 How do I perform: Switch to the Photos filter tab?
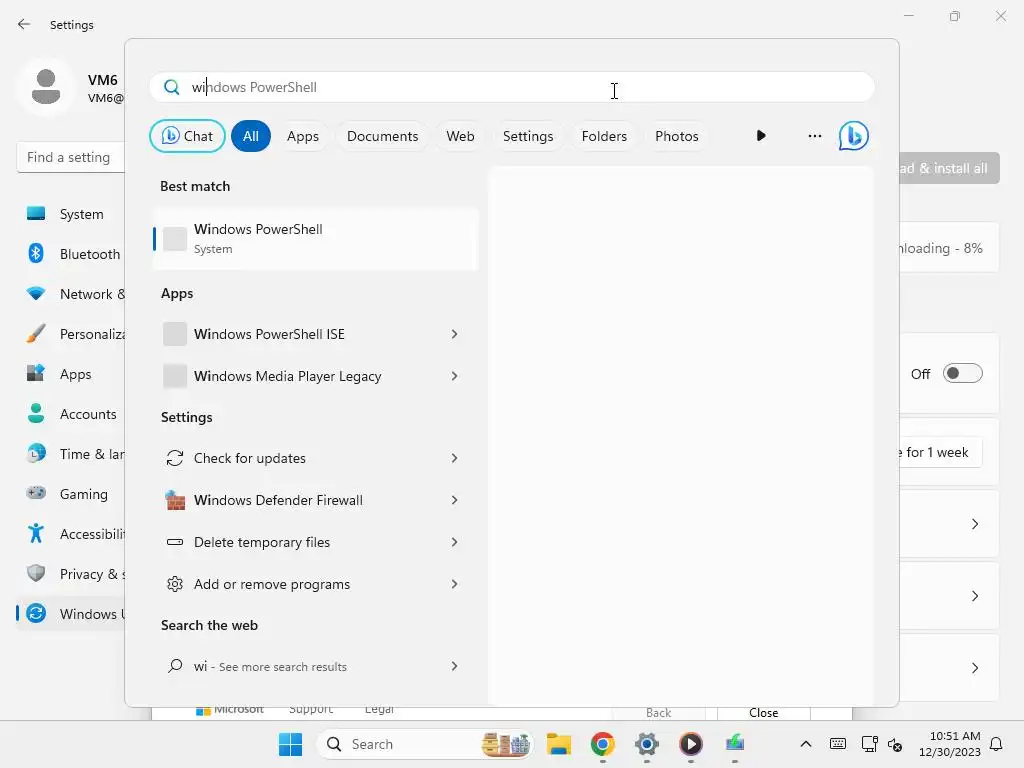[677, 136]
